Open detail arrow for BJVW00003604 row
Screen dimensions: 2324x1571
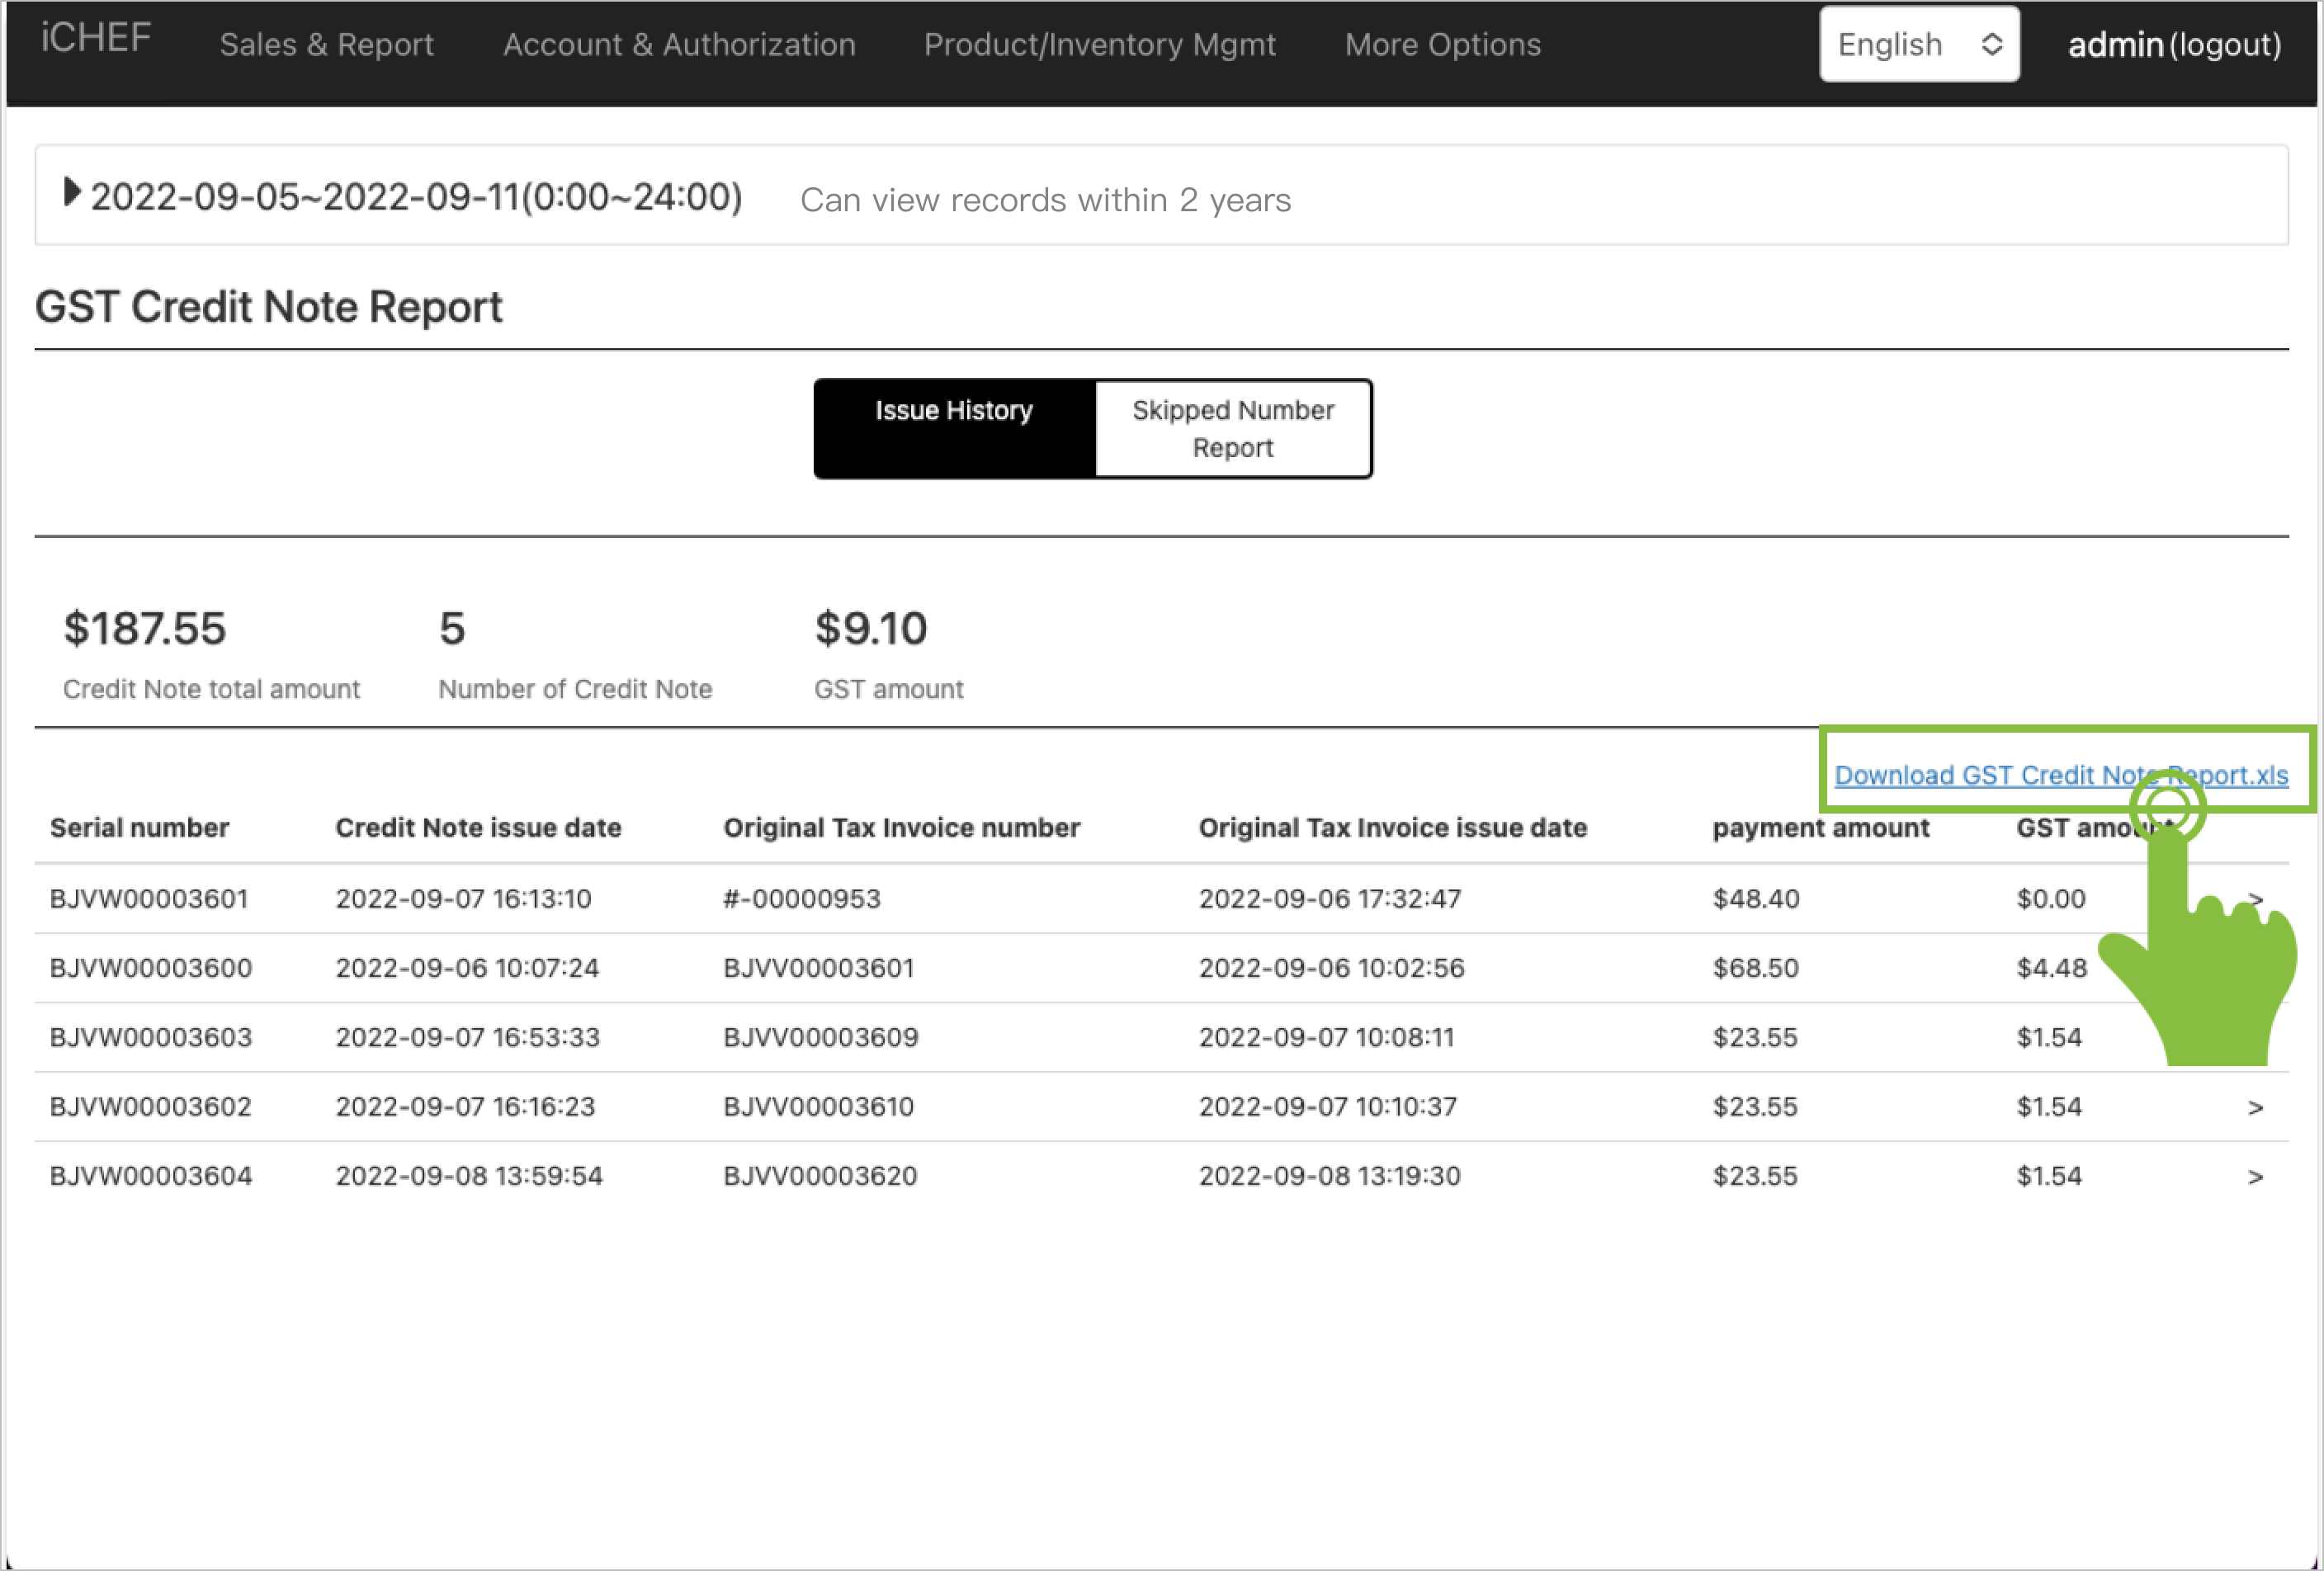(x=2255, y=1176)
